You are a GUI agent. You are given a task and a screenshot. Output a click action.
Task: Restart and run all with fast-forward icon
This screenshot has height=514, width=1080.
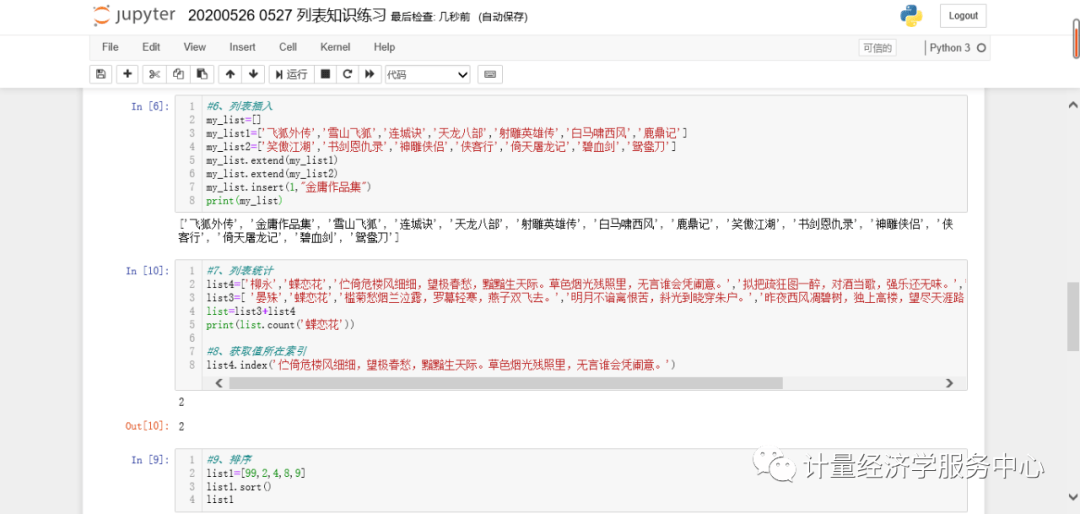pyautogui.click(x=370, y=74)
